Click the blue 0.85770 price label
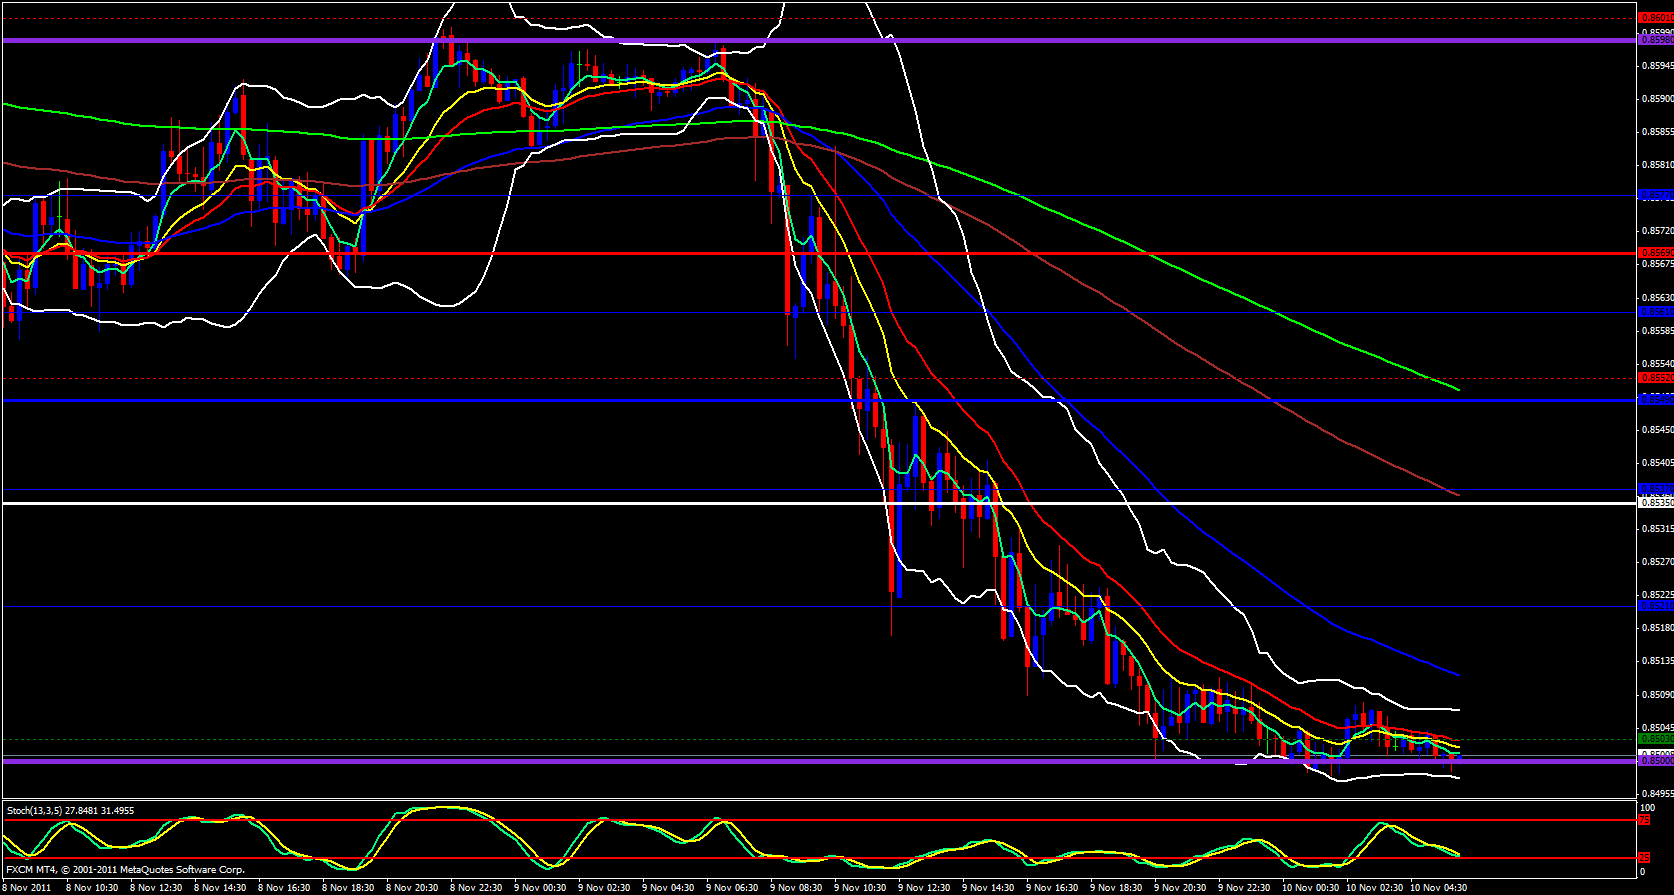The height and width of the screenshot is (895, 1674). pyautogui.click(x=1654, y=195)
